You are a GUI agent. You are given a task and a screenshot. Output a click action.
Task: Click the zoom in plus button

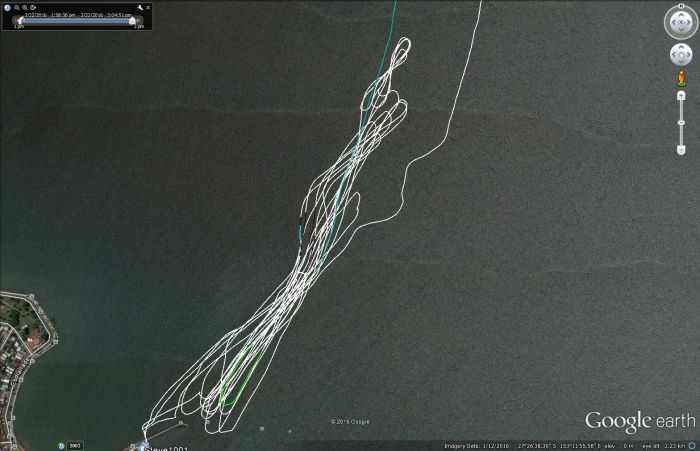click(x=680, y=97)
